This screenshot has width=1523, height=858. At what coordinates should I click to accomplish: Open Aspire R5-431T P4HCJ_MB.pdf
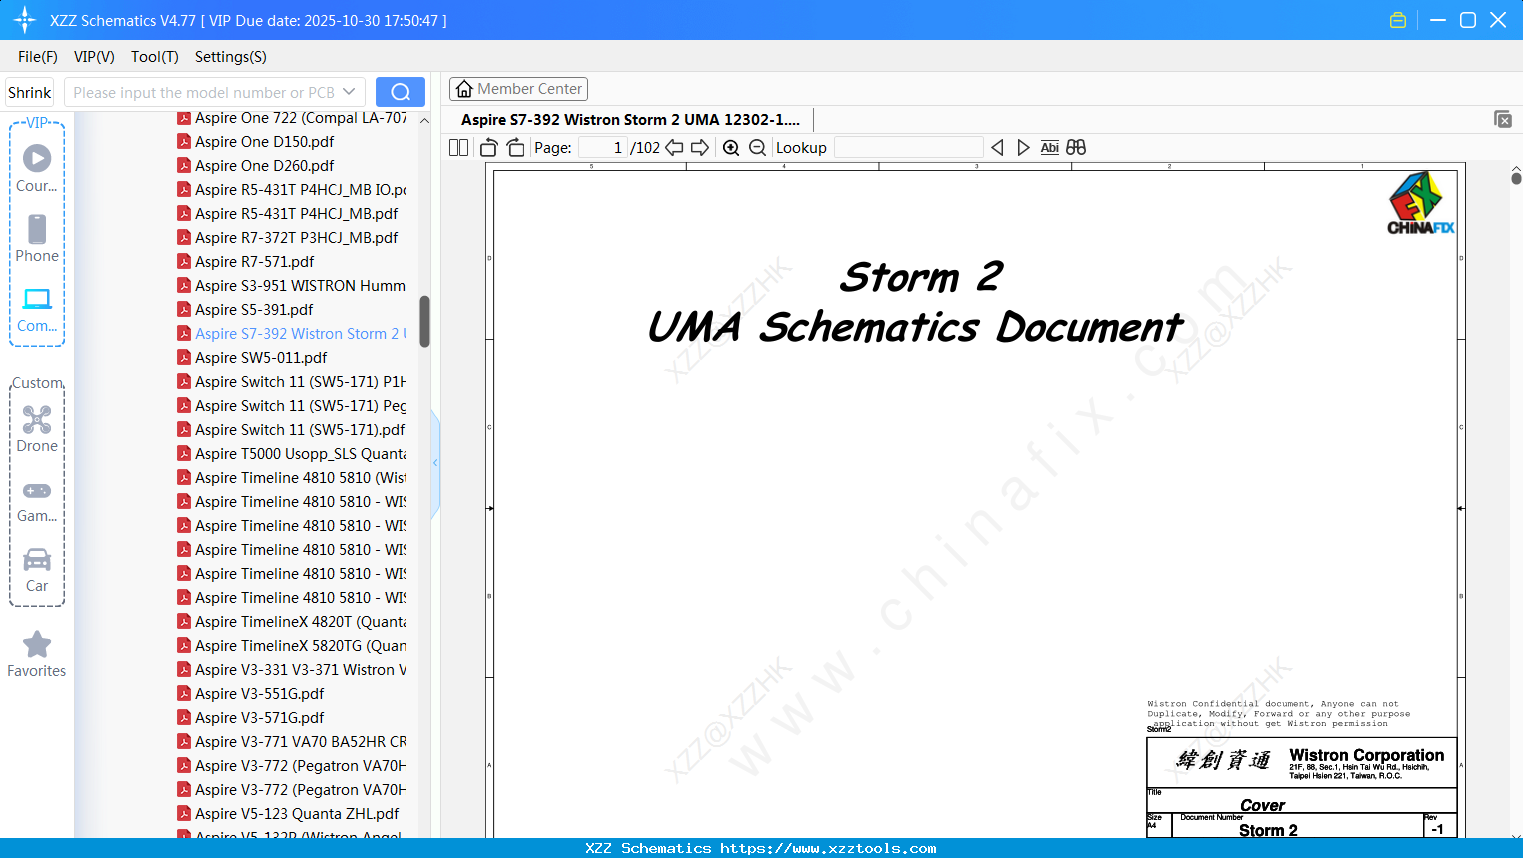tap(288, 214)
